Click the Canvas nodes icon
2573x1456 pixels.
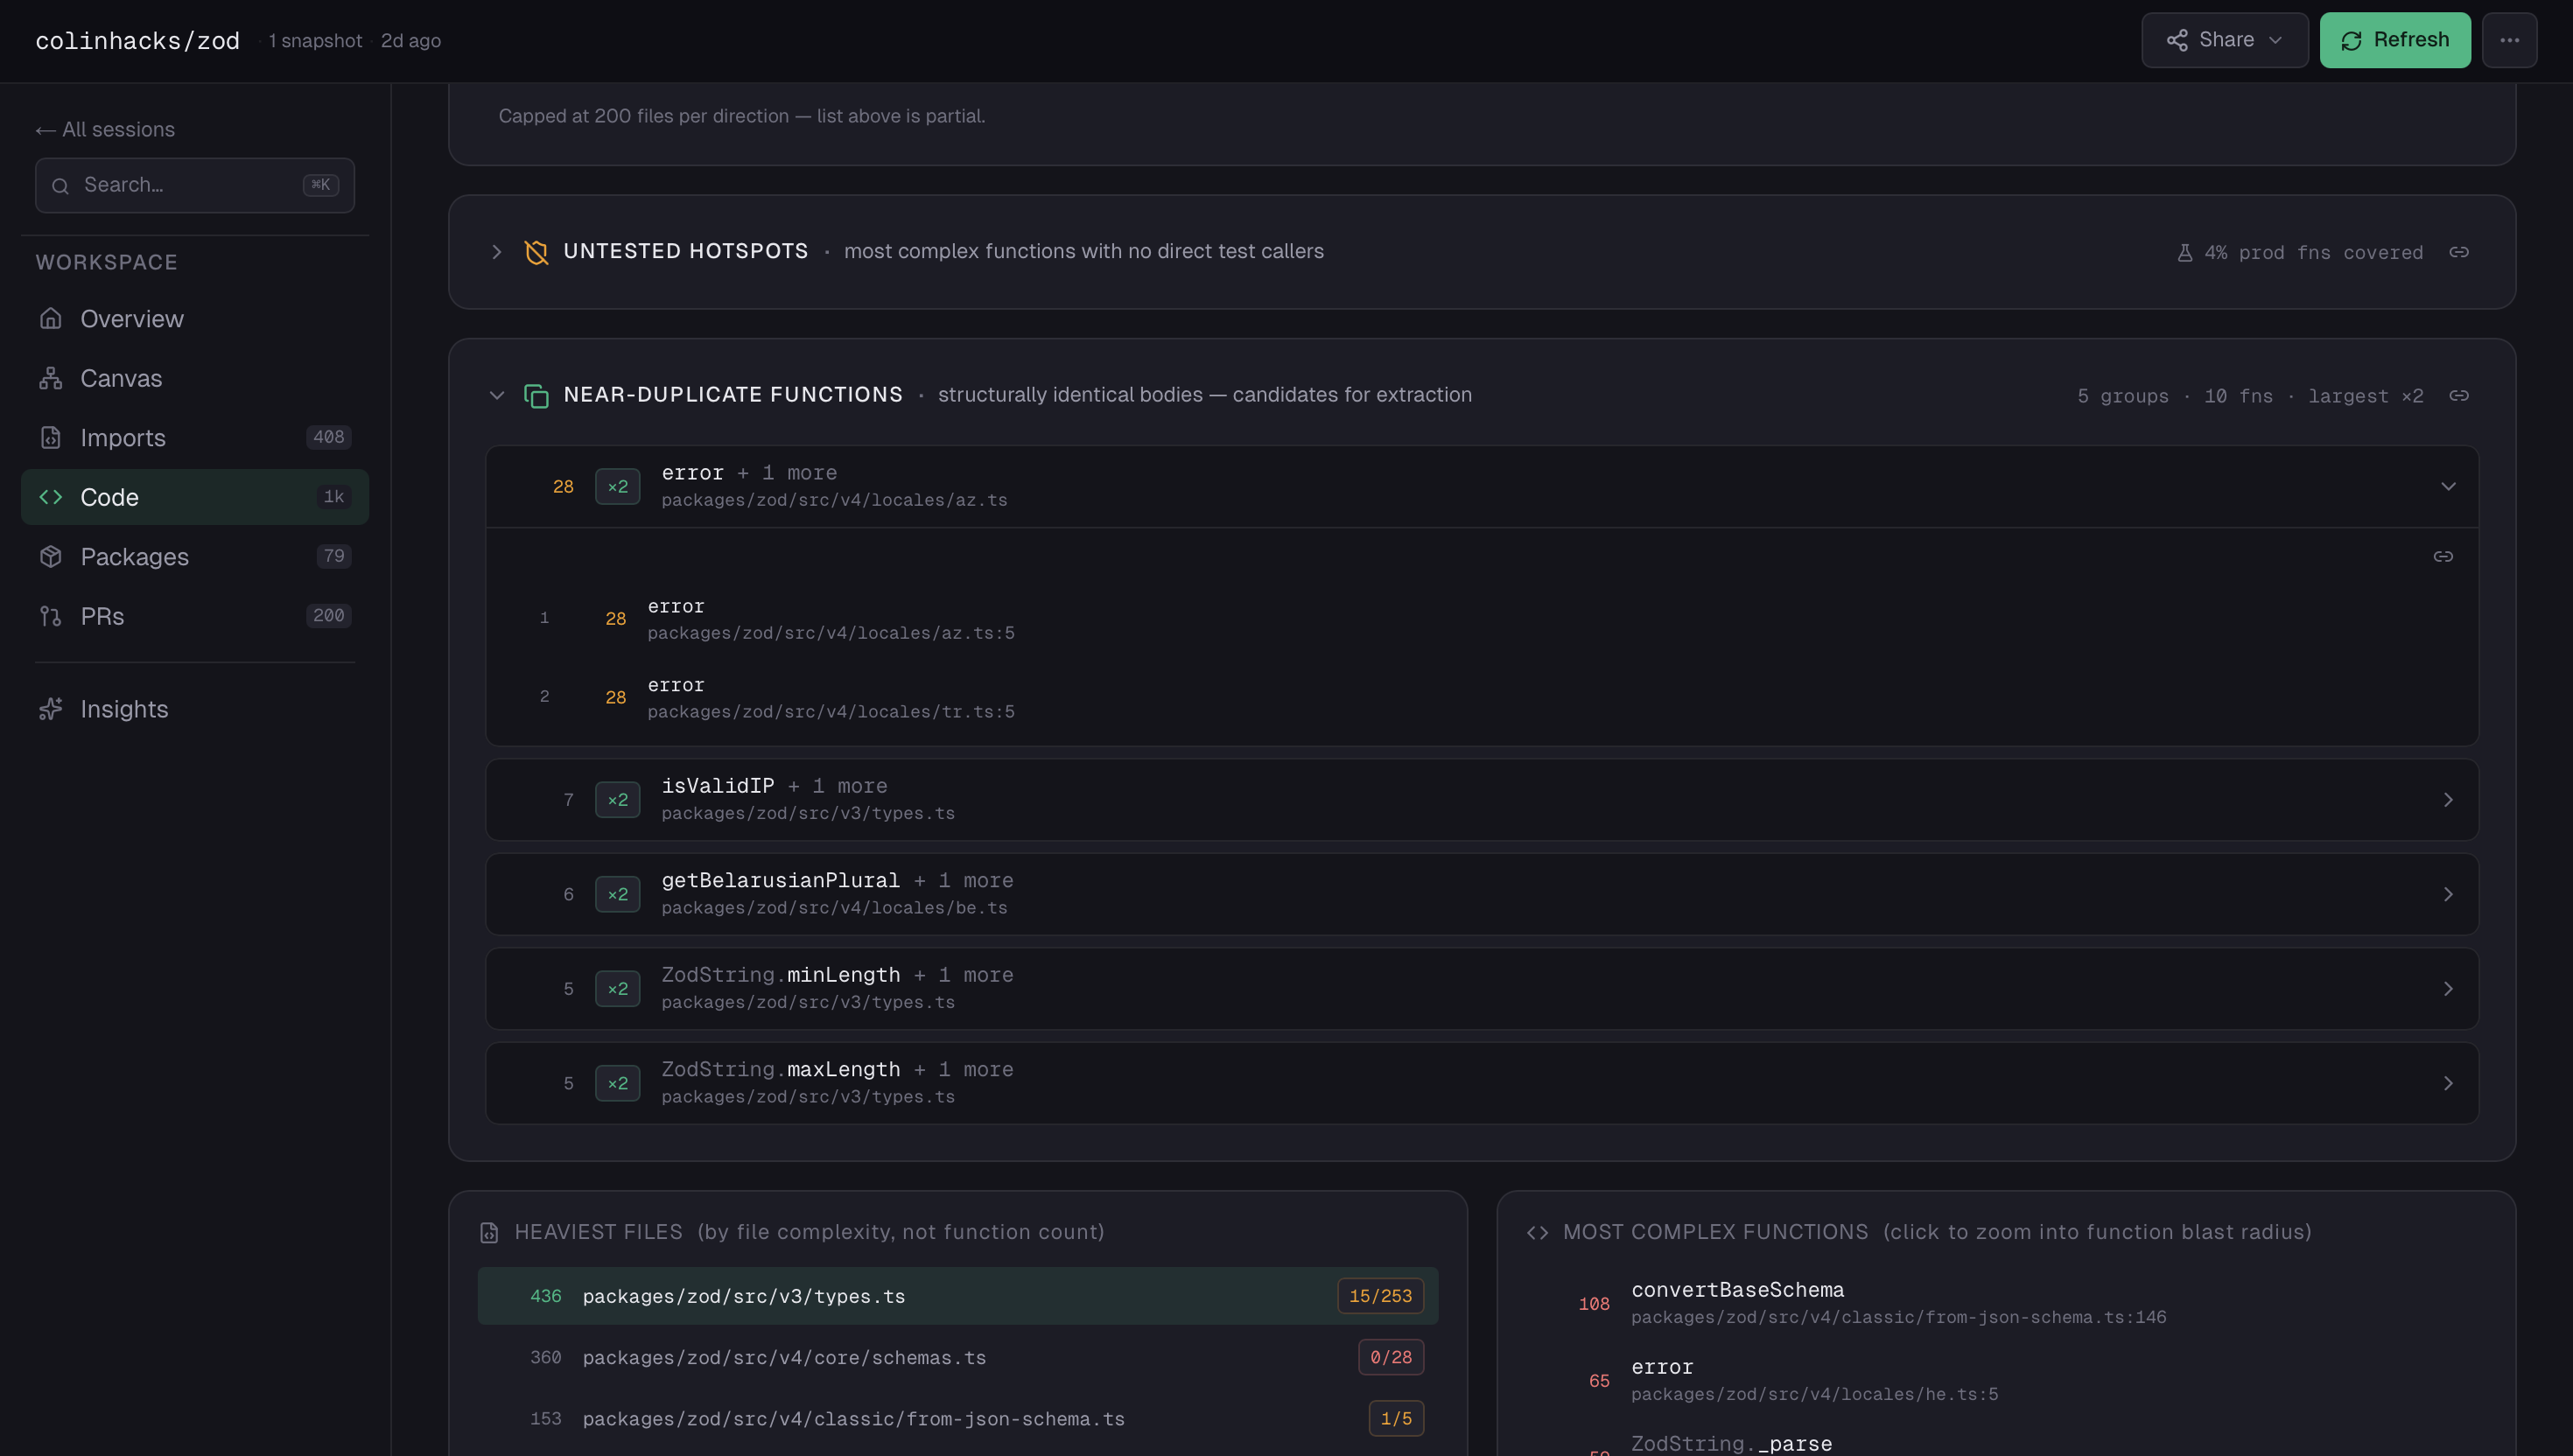click(x=51, y=378)
